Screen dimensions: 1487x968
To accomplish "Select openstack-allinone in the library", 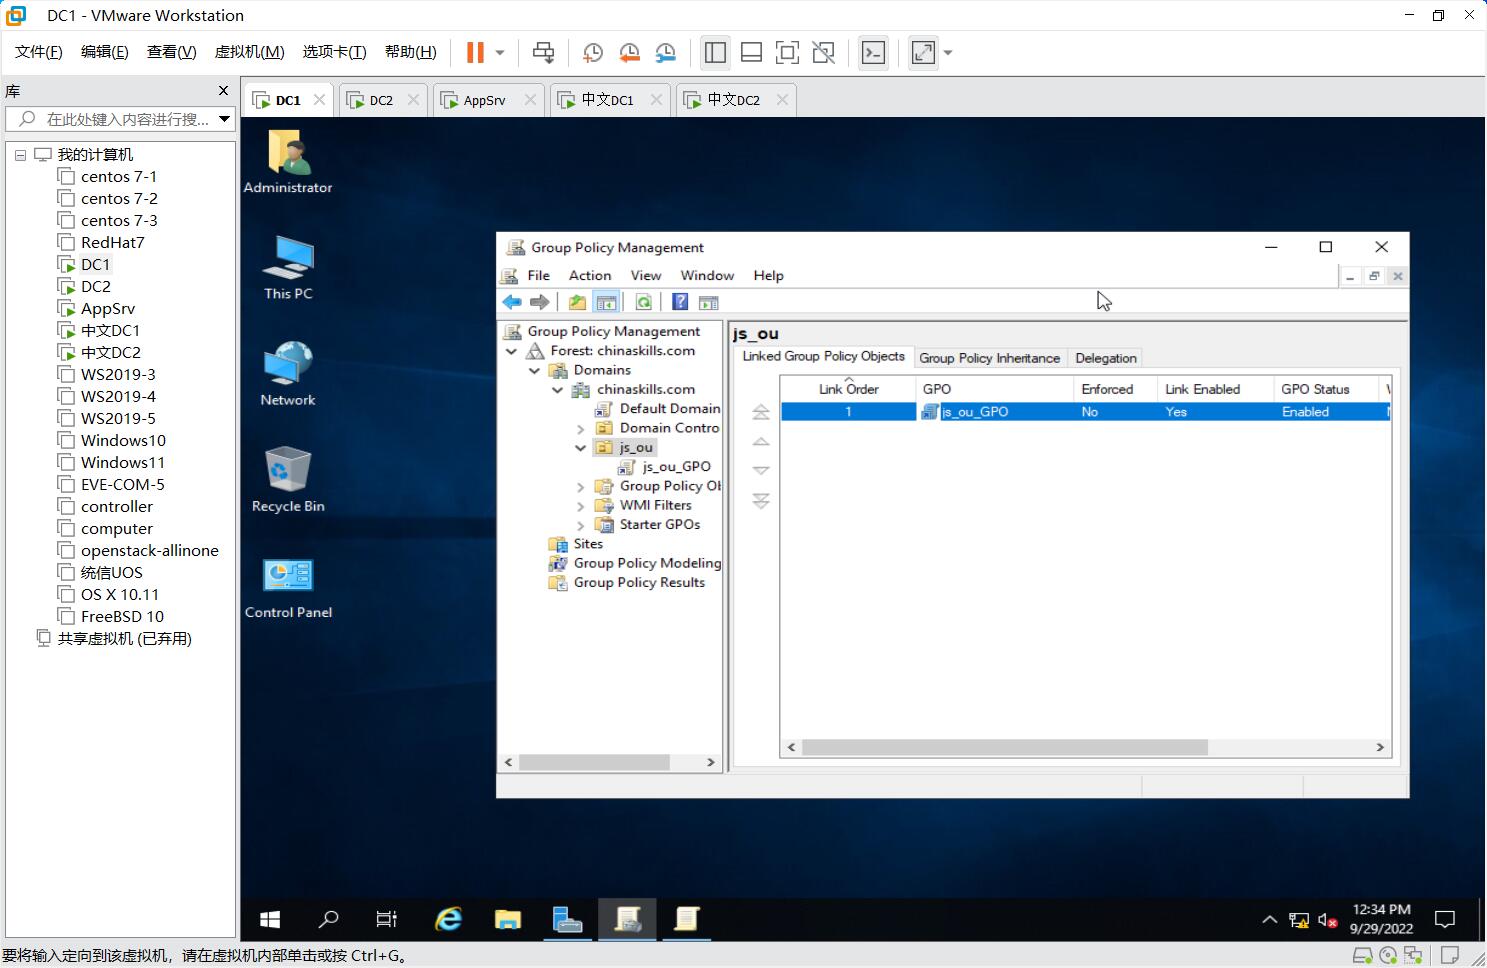I will [x=149, y=550].
